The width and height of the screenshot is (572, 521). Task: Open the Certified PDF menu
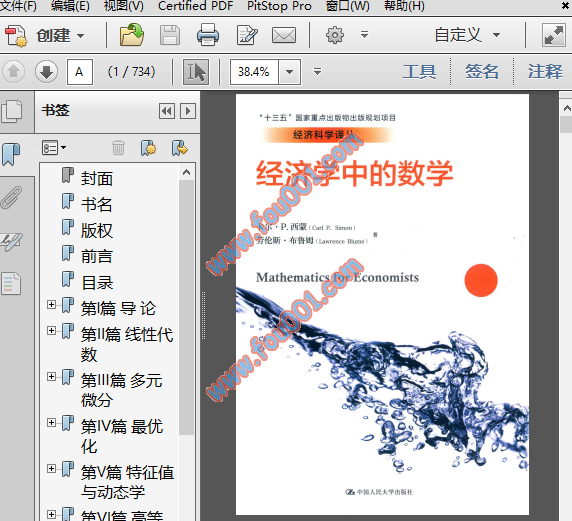[x=196, y=6]
